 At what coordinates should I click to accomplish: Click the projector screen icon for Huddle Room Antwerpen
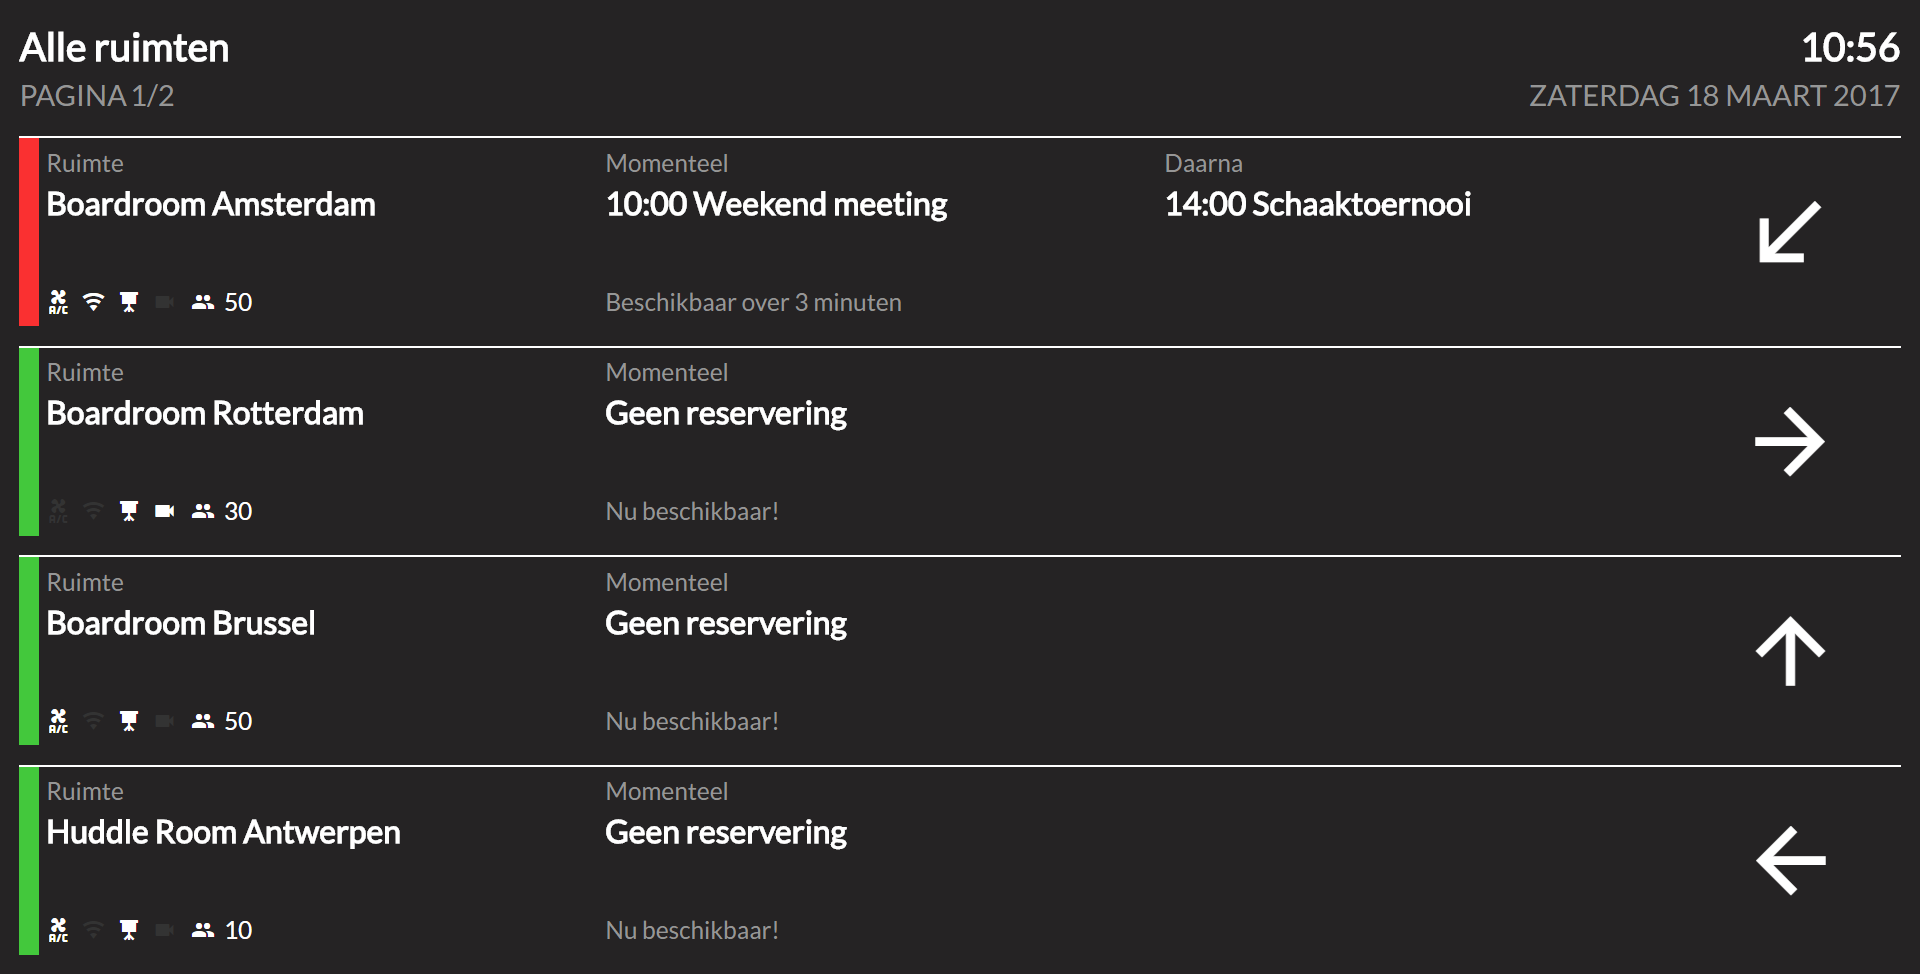[x=129, y=930]
